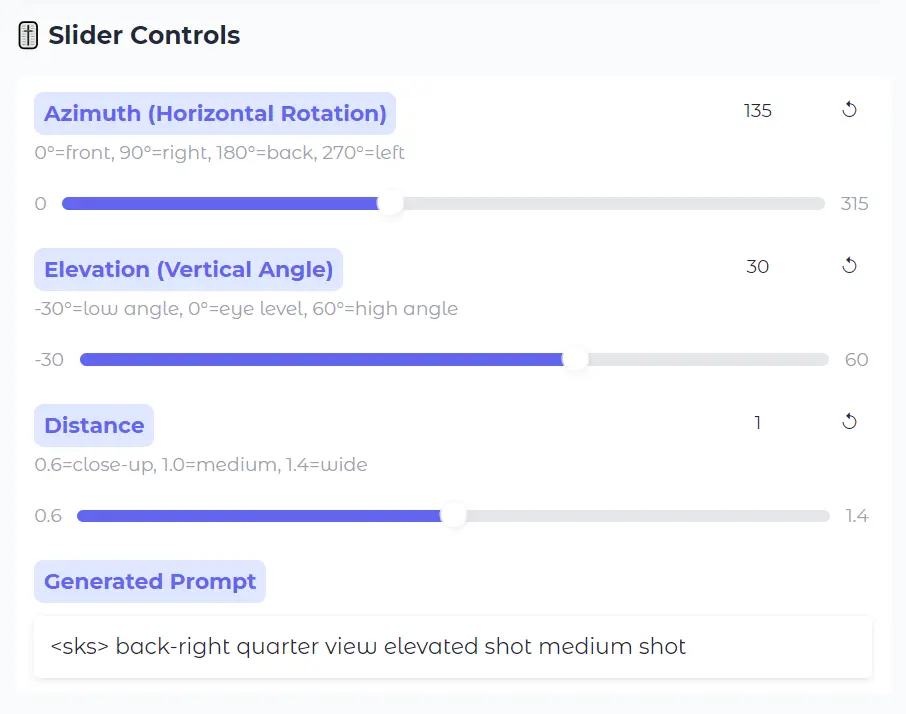Select the Azimuth value 135
Image resolution: width=906 pixels, height=714 pixels.
point(758,111)
